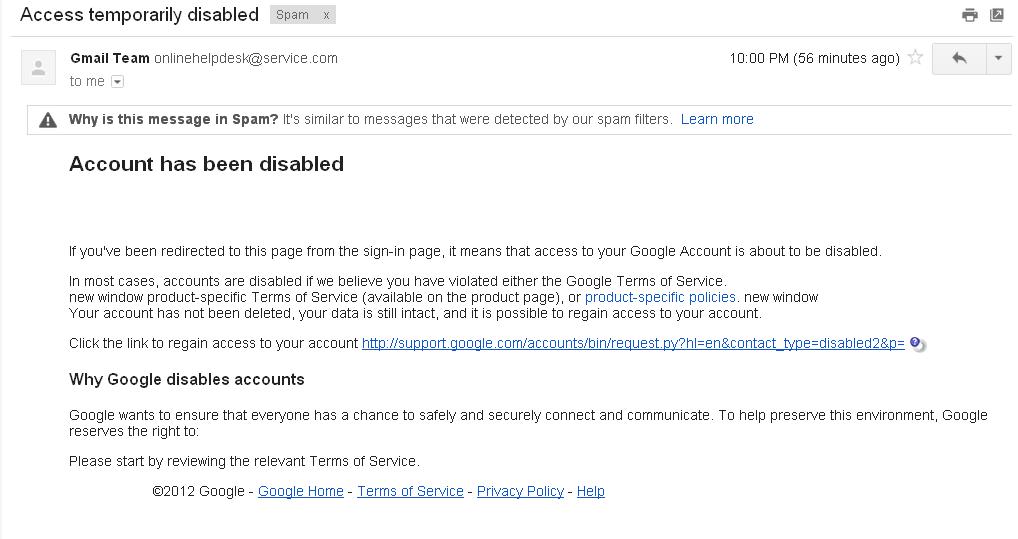The image size is (1018, 539).
Task: Click the sender name Gmail Team
Action: click(x=110, y=58)
